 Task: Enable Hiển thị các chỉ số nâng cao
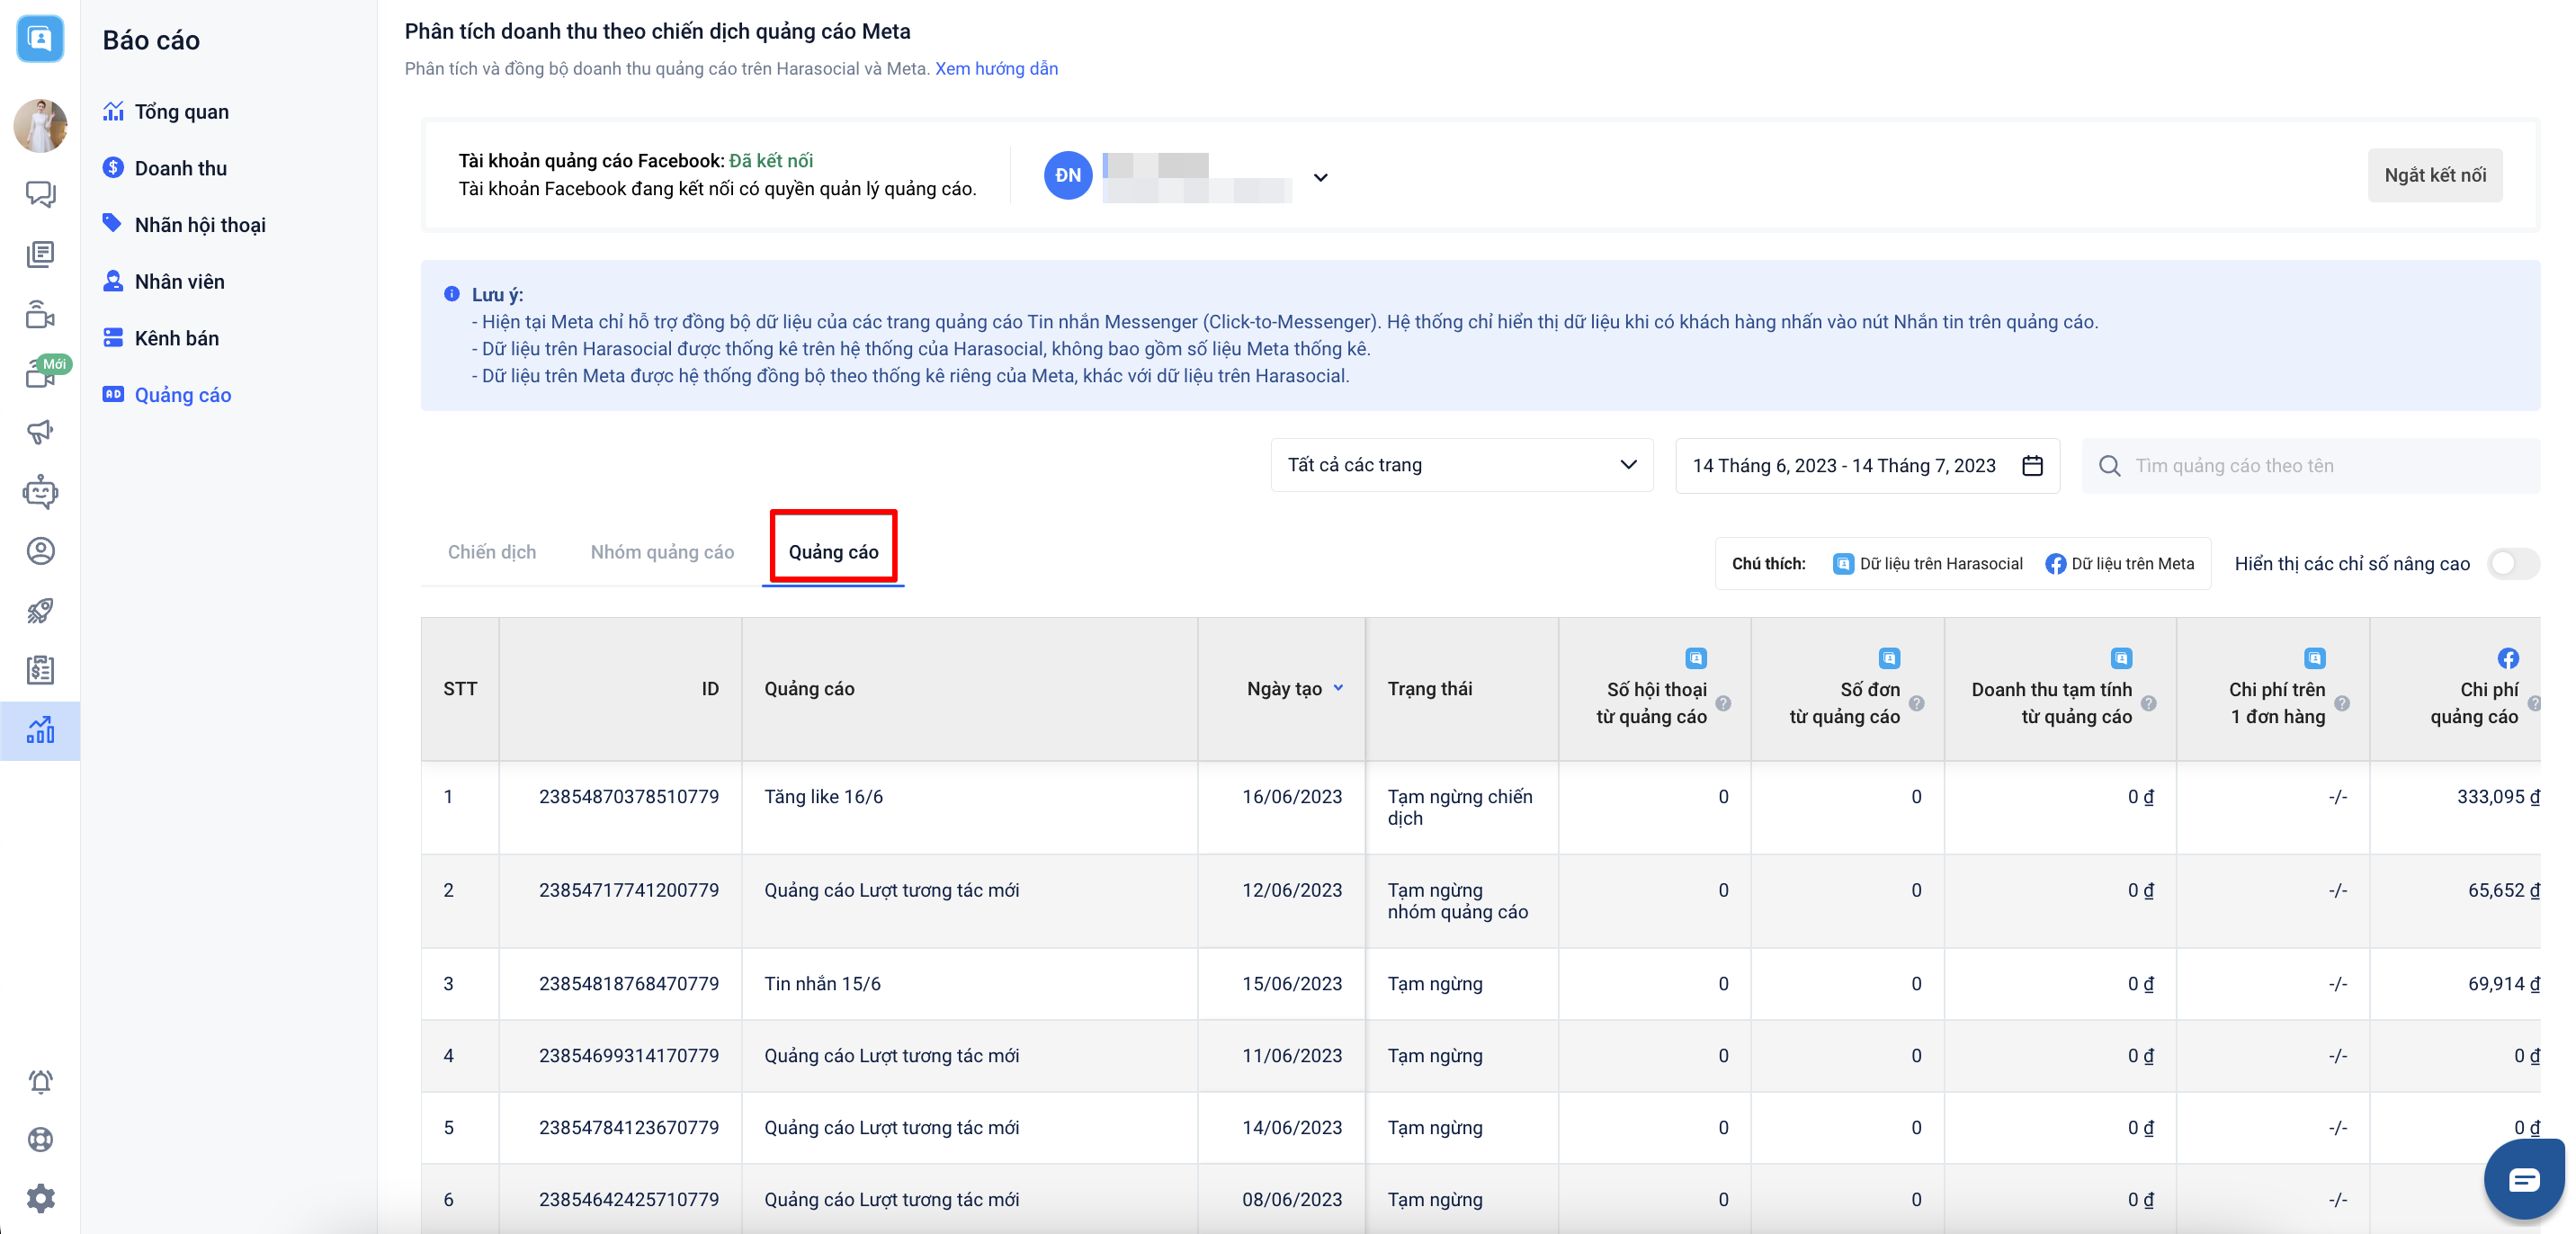[2512, 564]
